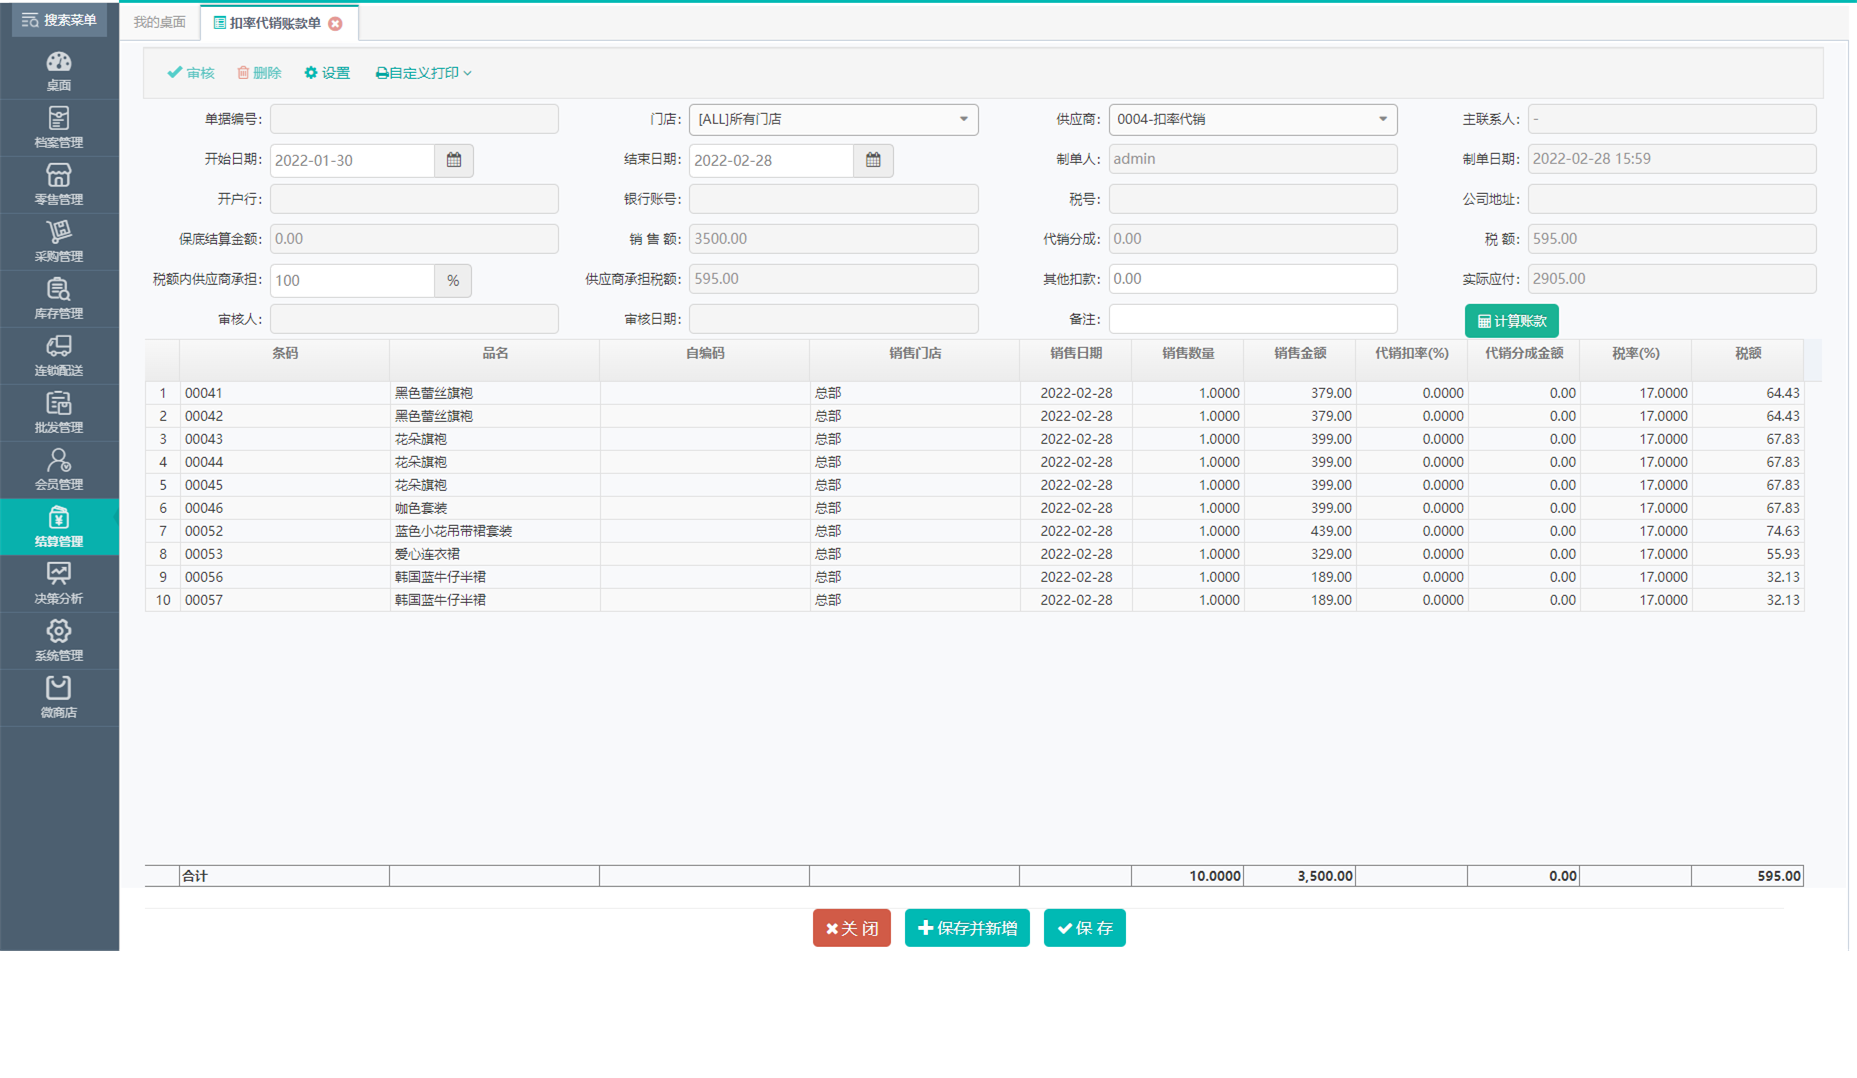Click the 税额 column header

click(1748, 354)
